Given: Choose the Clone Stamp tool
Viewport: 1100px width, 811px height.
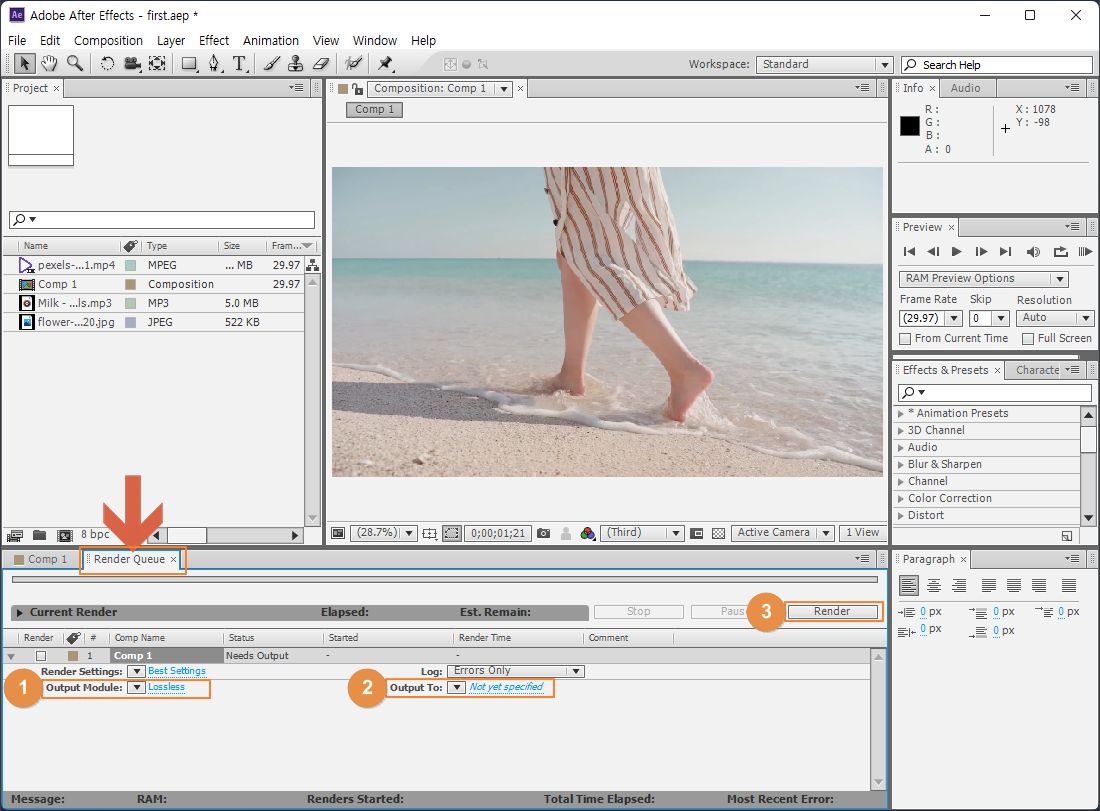Looking at the screenshot, I should click(x=295, y=64).
